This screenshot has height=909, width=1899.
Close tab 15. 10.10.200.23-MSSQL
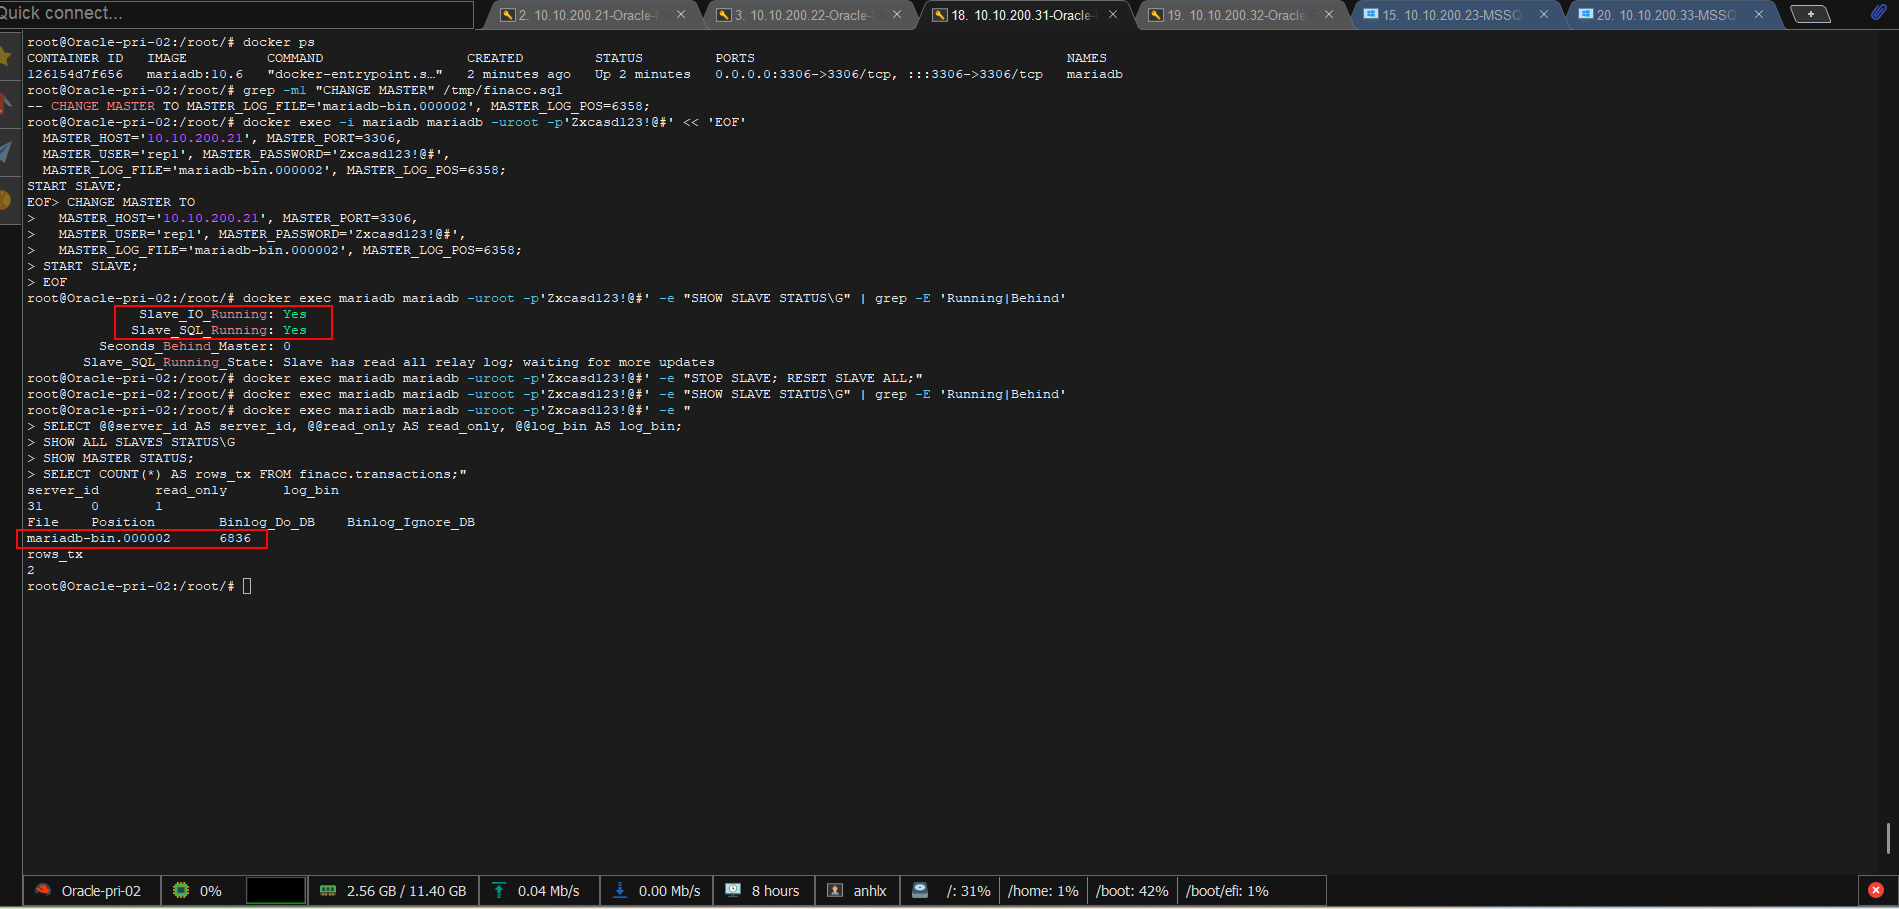point(1544,15)
